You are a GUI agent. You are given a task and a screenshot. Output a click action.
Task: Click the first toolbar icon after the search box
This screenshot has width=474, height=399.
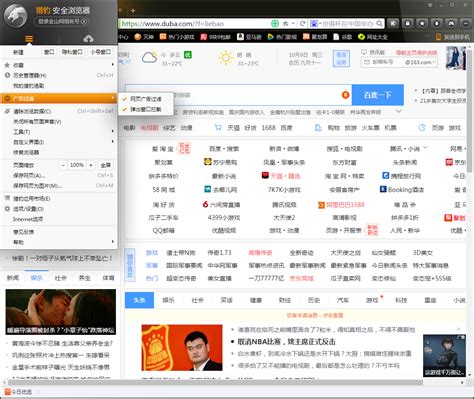pyautogui.click(x=393, y=23)
